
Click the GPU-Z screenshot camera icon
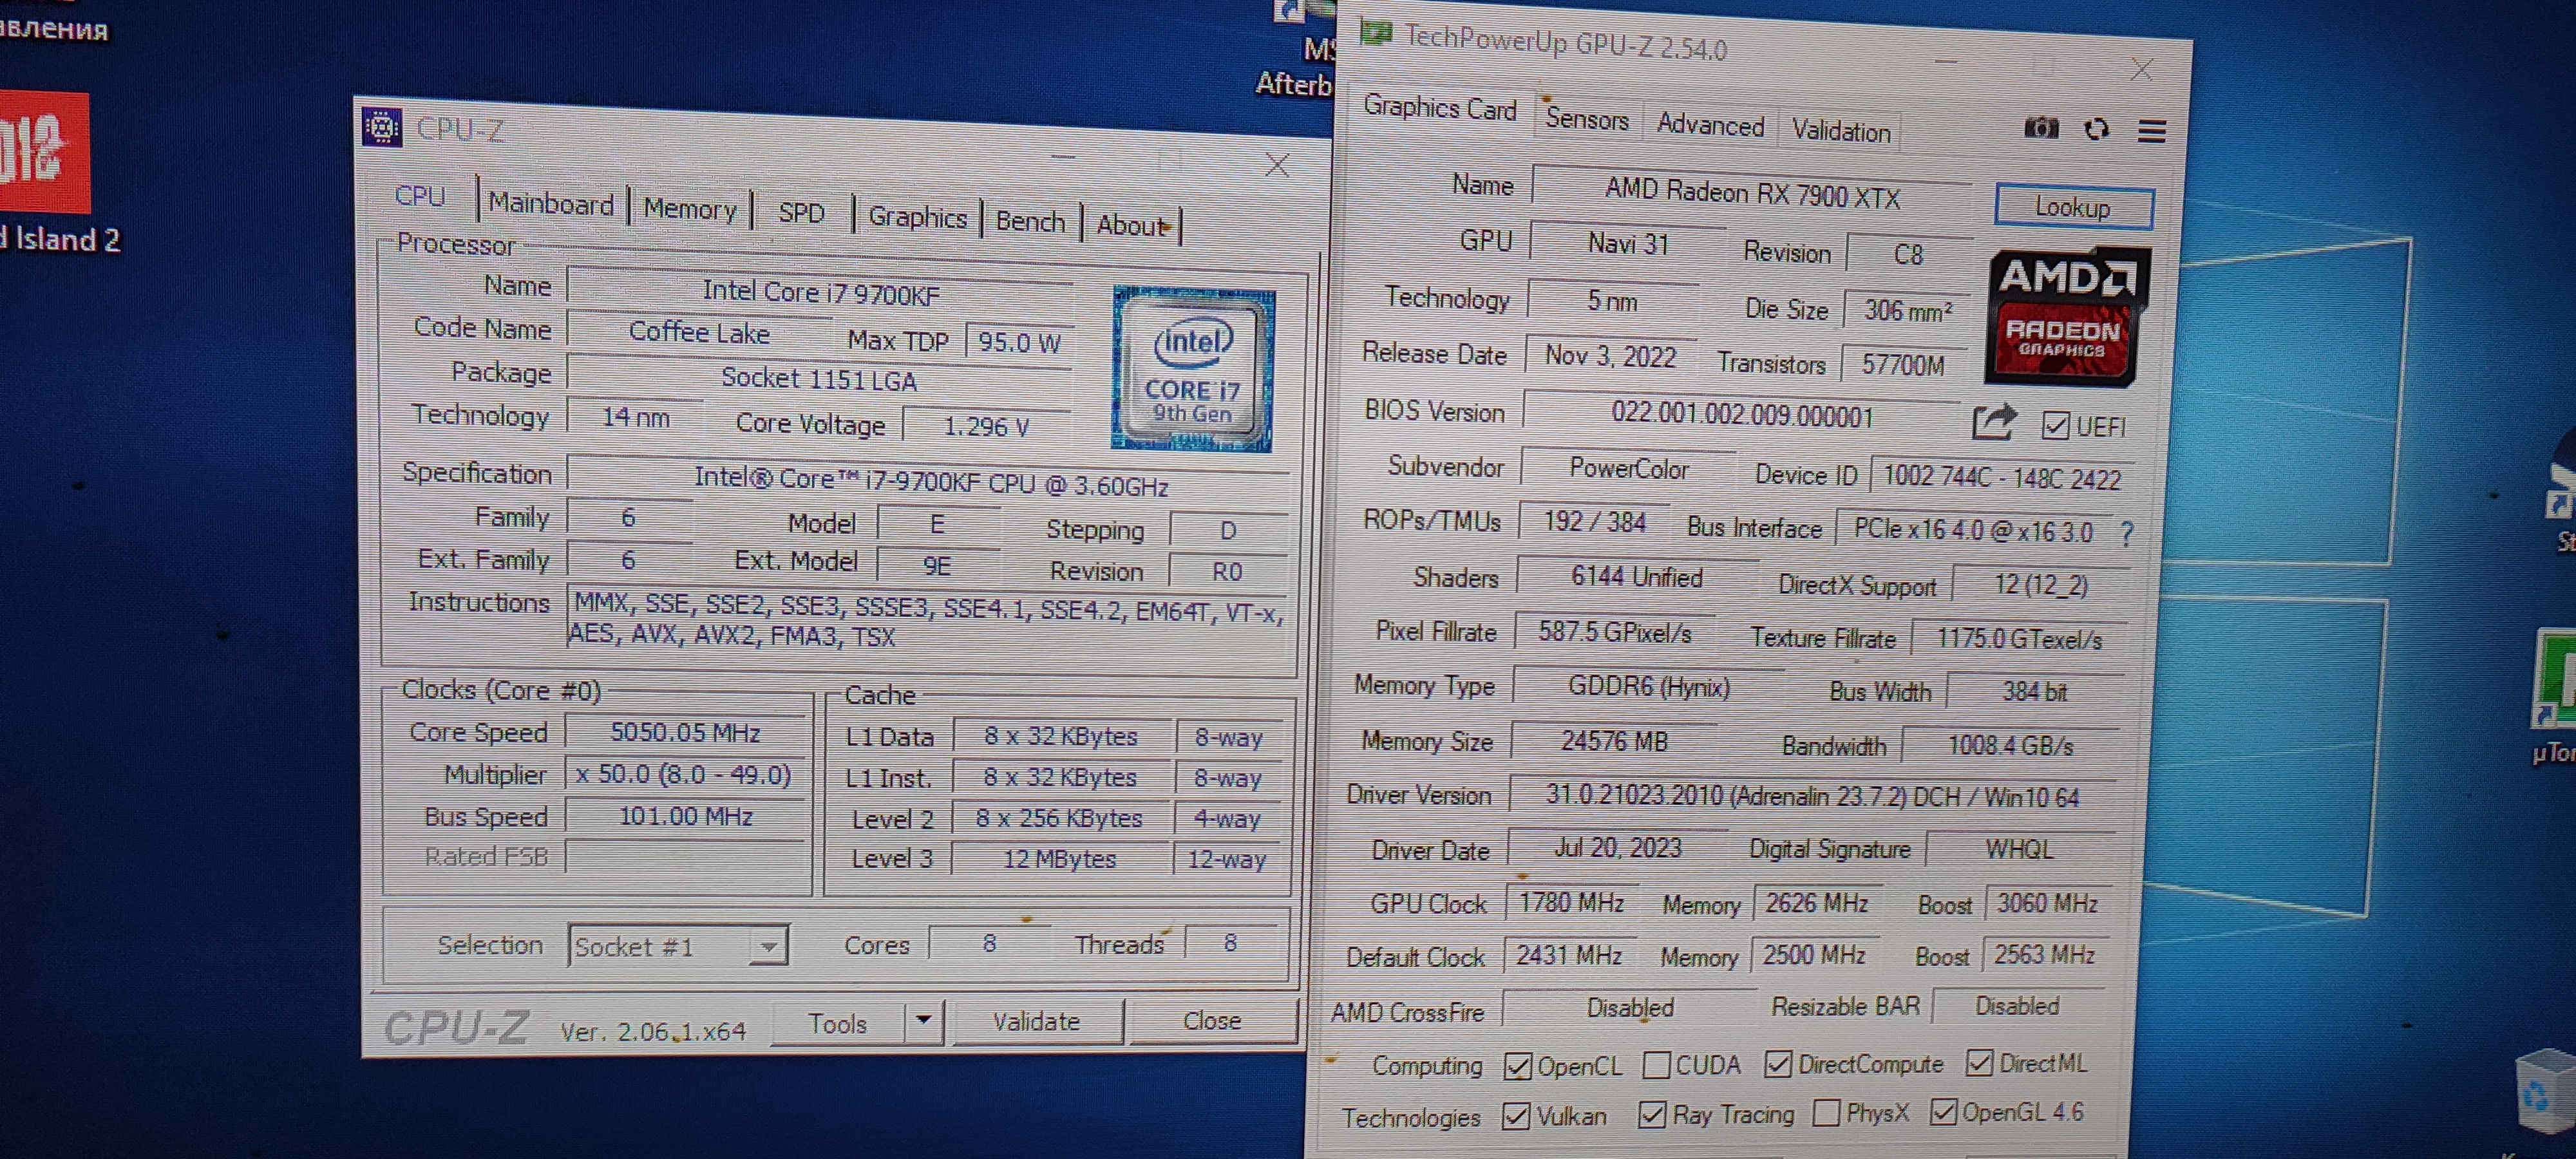click(x=2041, y=128)
